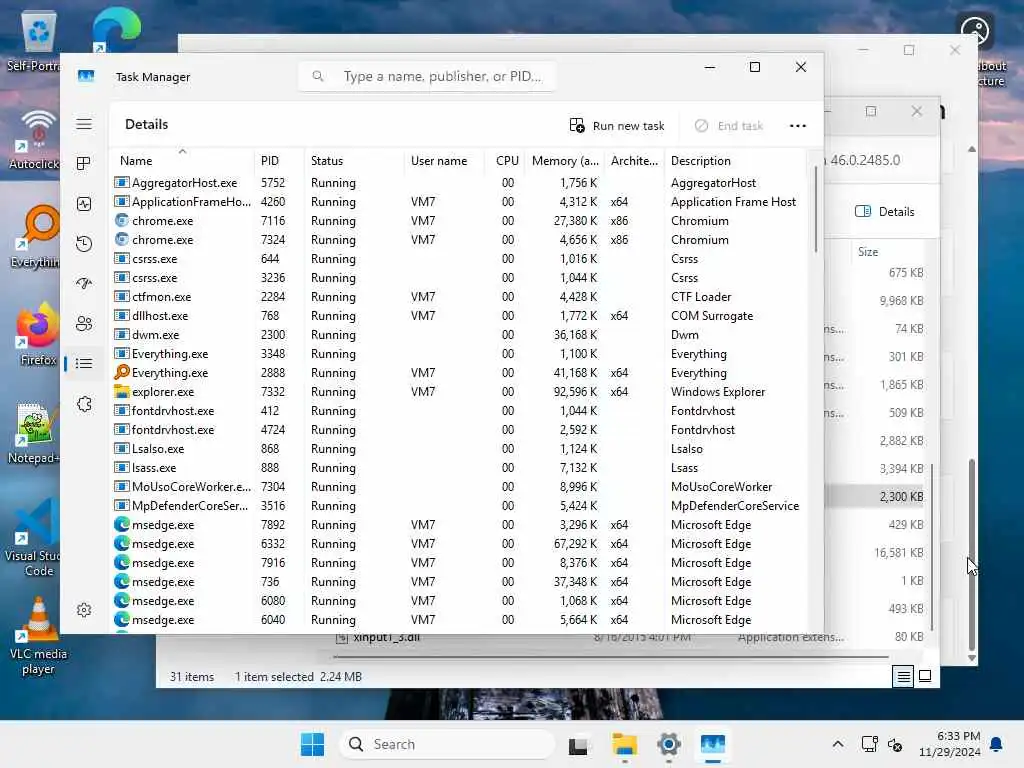Sort by the Architecture column header
This screenshot has width=1024, height=768.
[x=634, y=161]
